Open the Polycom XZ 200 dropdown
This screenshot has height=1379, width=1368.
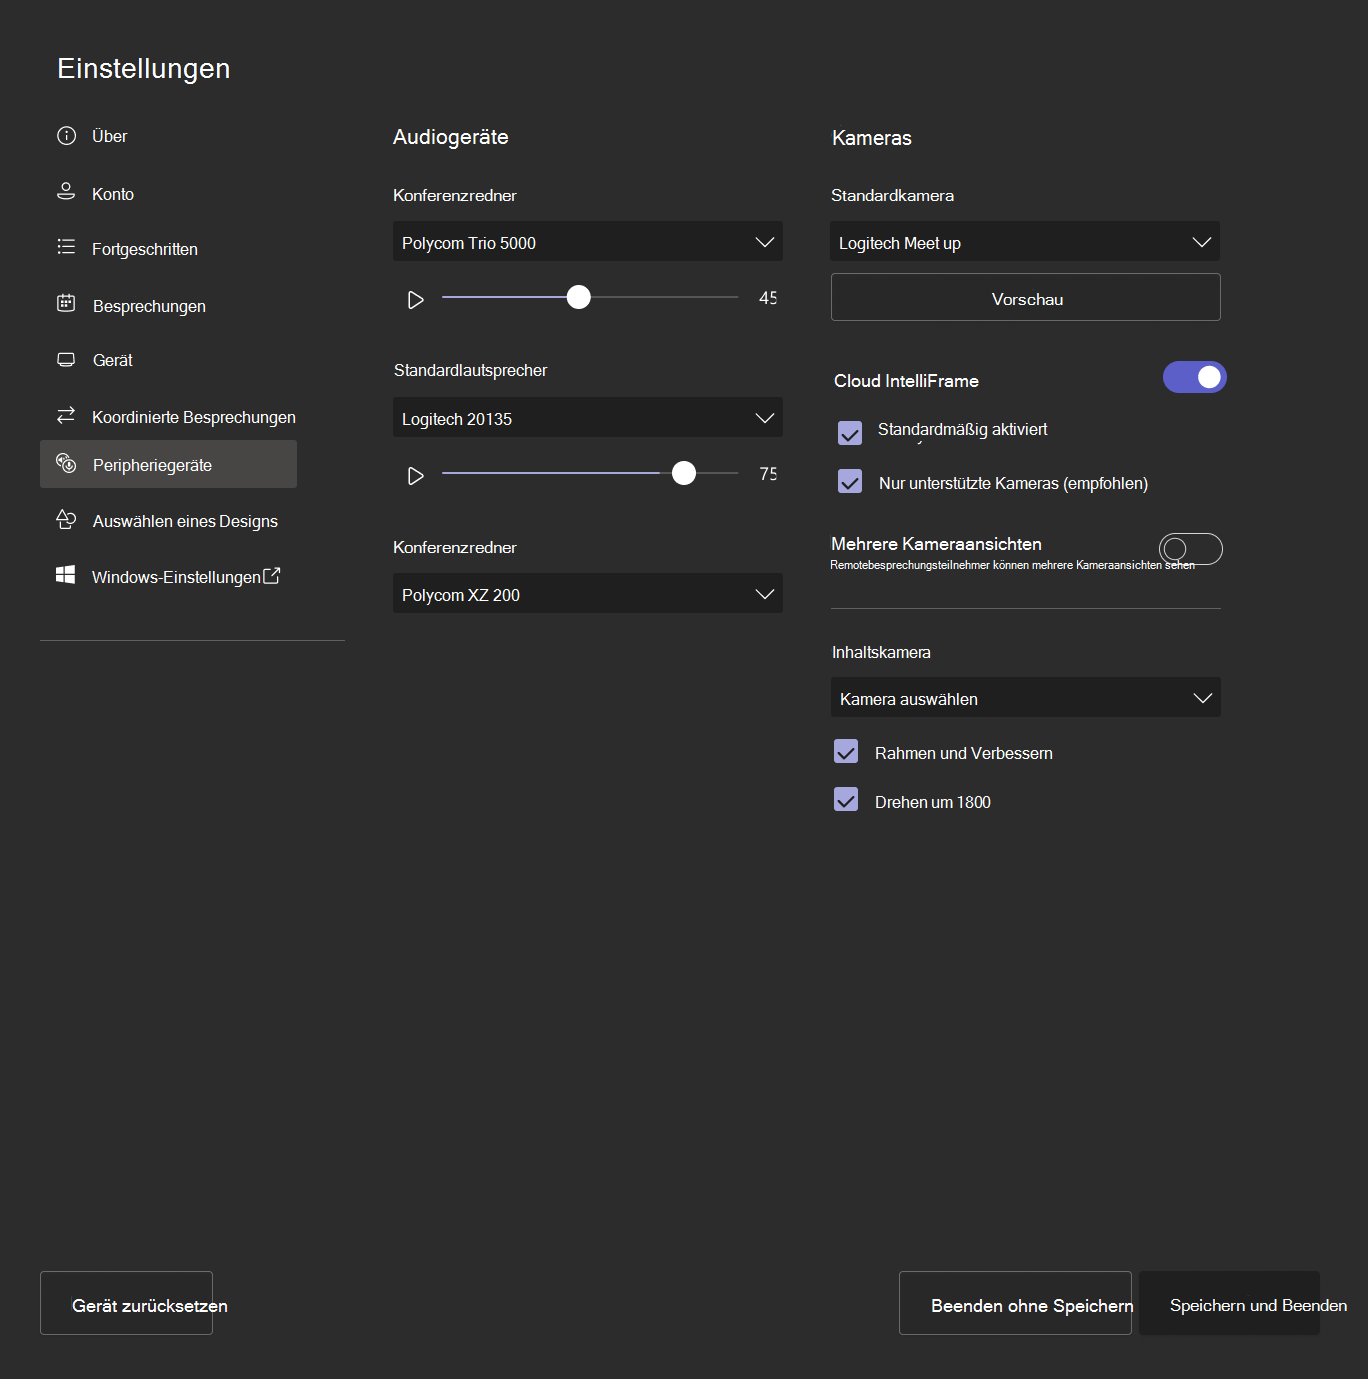tap(588, 593)
